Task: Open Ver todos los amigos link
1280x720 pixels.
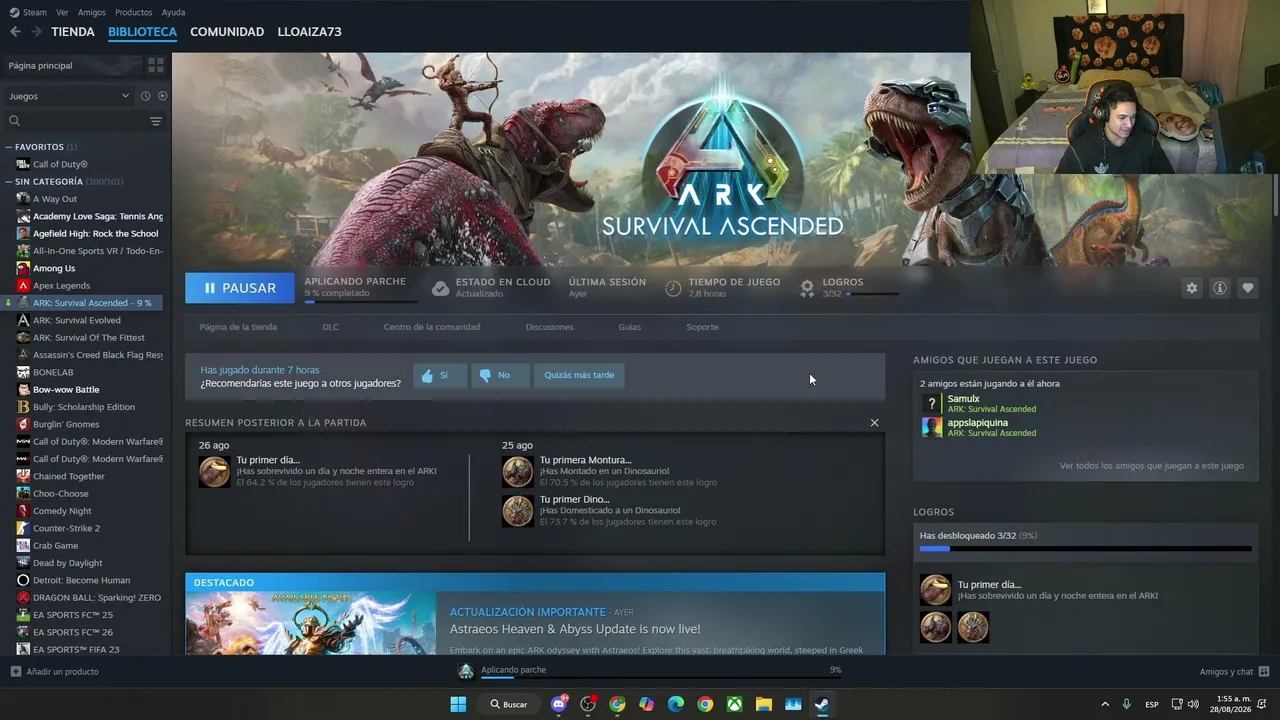Action: tap(1152, 466)
